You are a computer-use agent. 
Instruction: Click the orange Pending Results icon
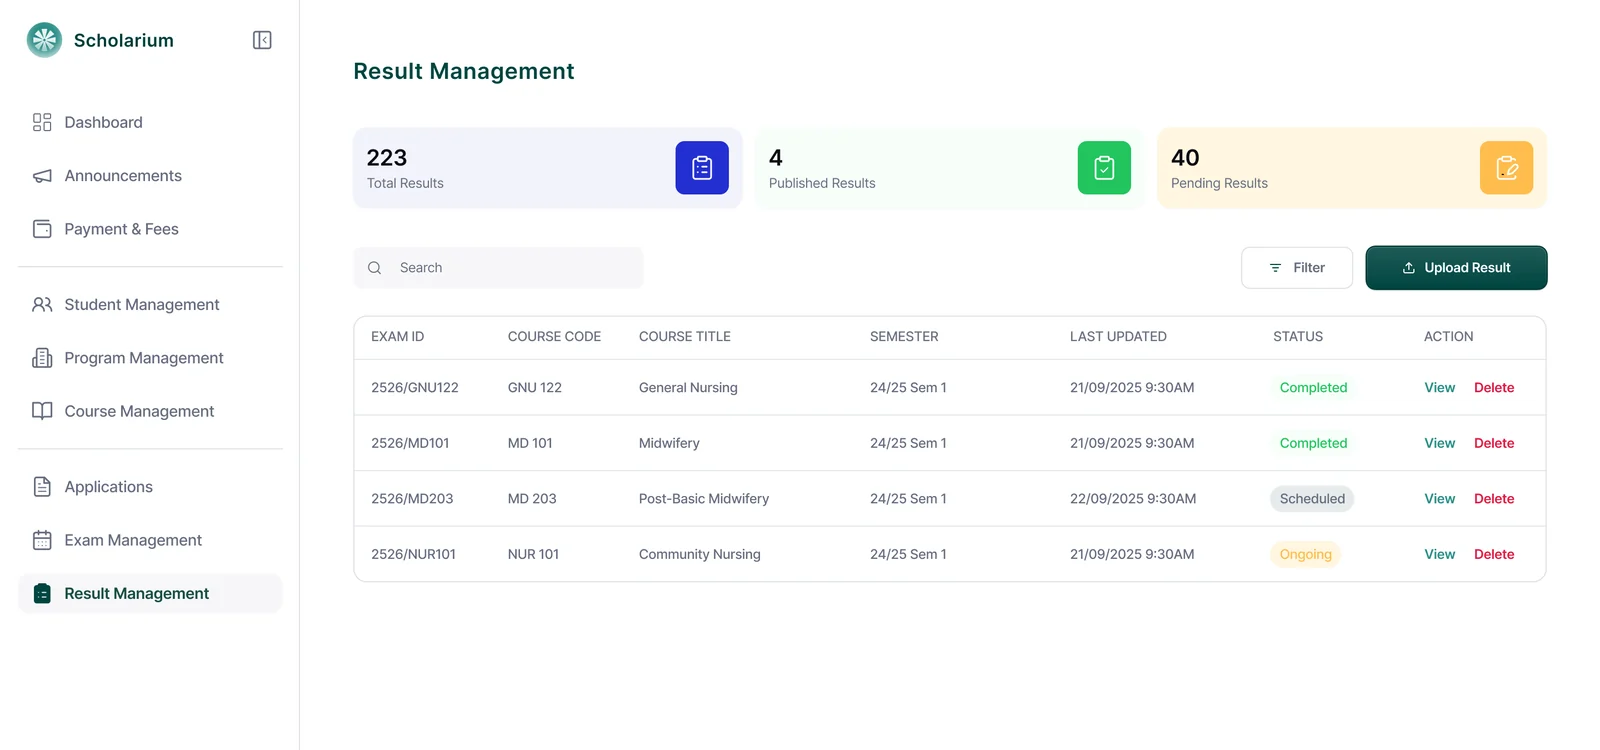pyautogui.click(x=1506, y=168)
